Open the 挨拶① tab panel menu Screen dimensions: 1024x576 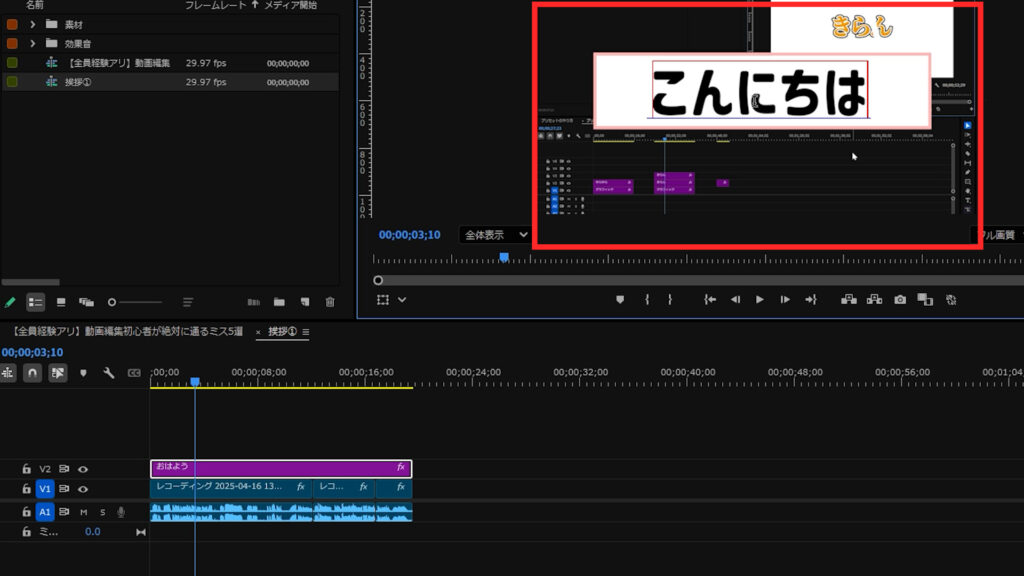pyautogui.click(x=306, y=332)
